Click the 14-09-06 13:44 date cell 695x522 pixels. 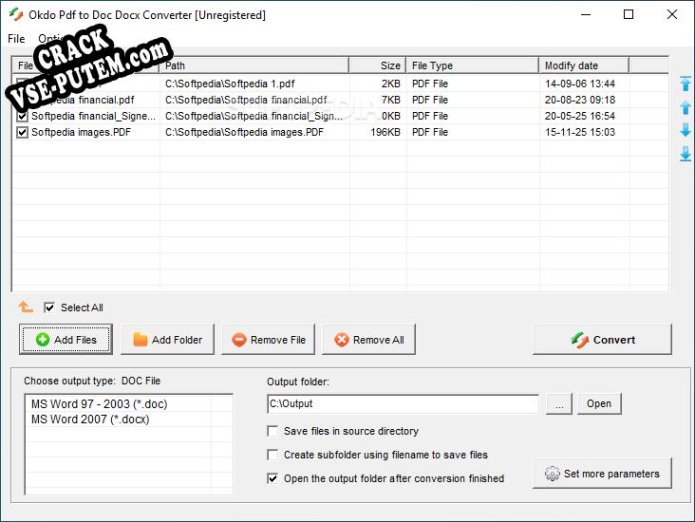pyautogui.click(x=580, y=84)
